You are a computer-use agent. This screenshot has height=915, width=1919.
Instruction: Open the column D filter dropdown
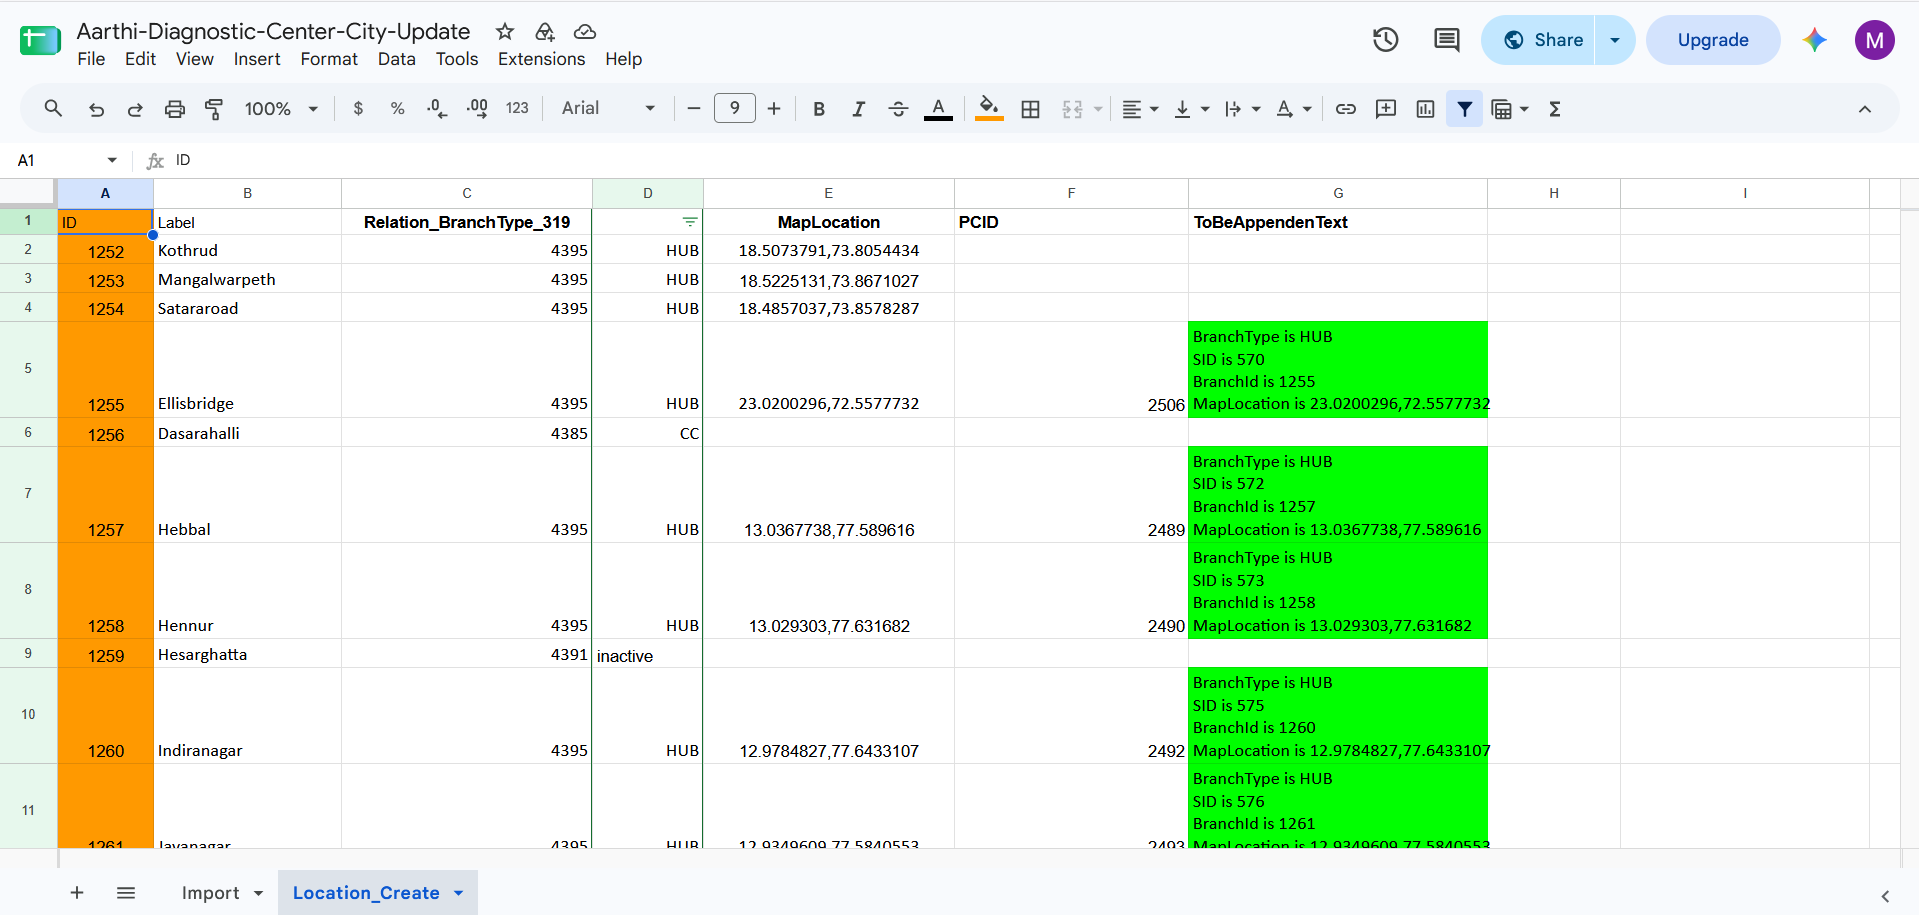[690, 222]
